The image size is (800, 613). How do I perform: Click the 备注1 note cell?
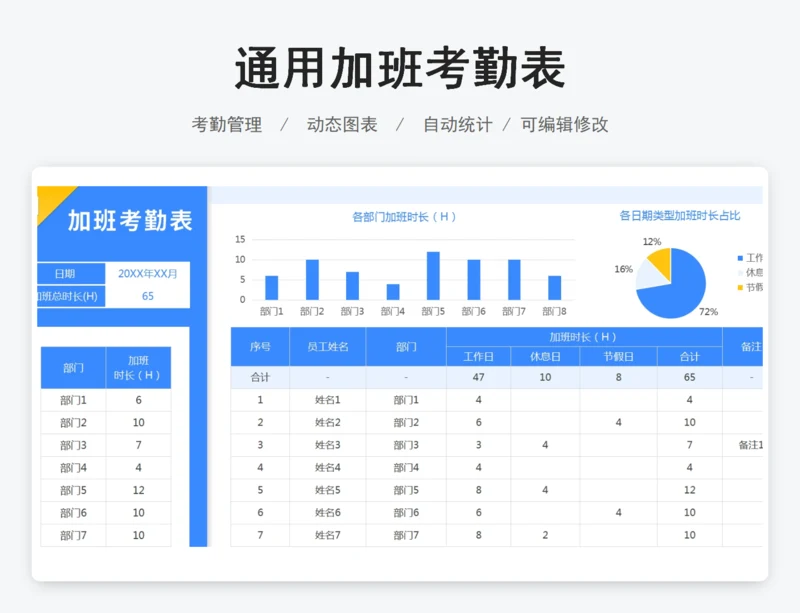point(743,445)
